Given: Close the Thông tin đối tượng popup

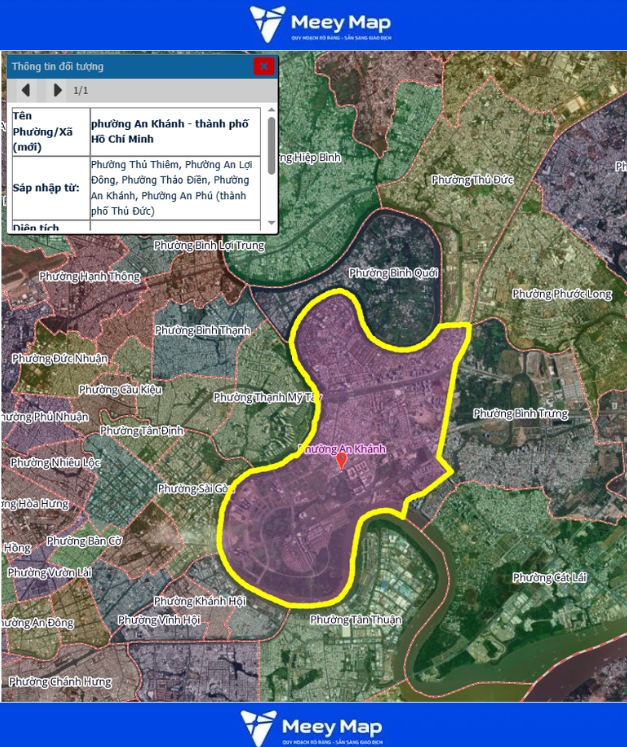Looking at the screenshot, I should [x=264, y=67].
